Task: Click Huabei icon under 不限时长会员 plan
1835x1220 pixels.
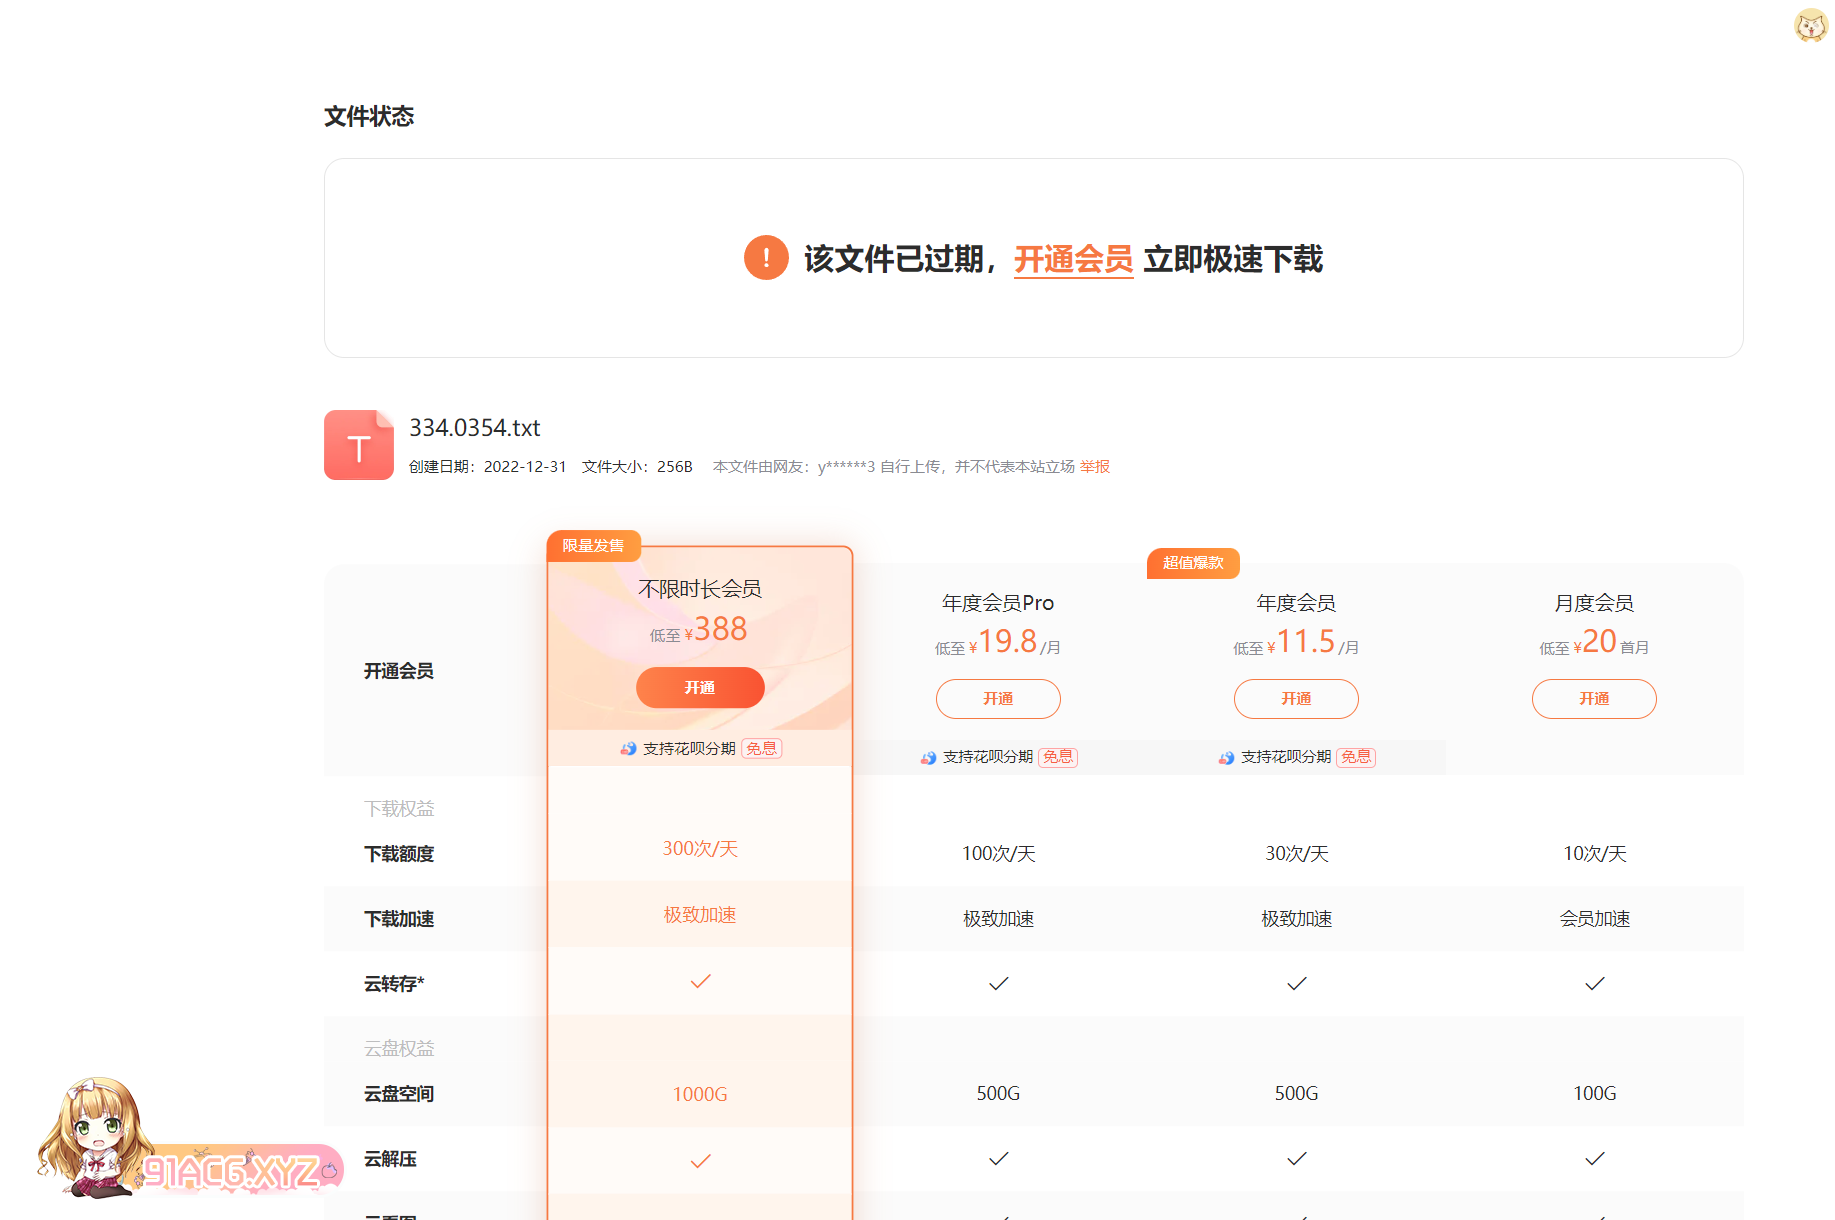Action: 628,749
